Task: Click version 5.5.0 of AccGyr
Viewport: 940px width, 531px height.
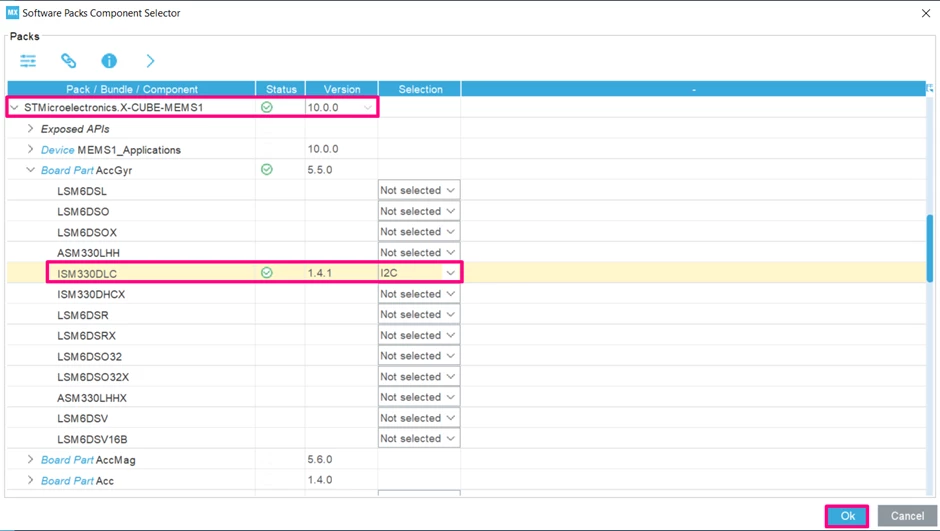Action: point(320,170)
